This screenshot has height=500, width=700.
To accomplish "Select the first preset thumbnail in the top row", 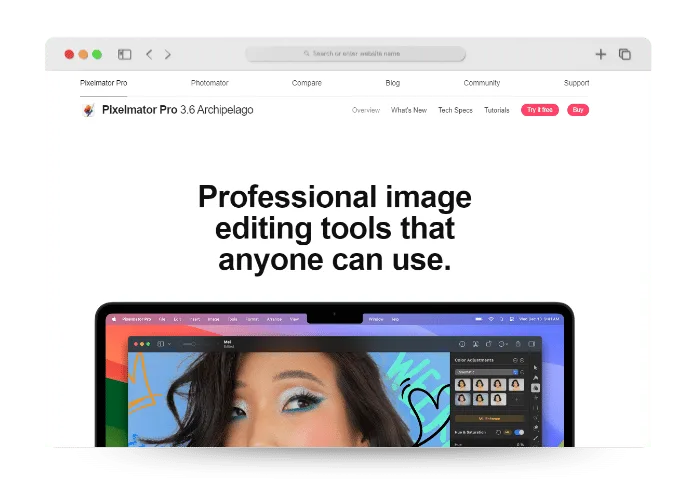I will 462,385.
